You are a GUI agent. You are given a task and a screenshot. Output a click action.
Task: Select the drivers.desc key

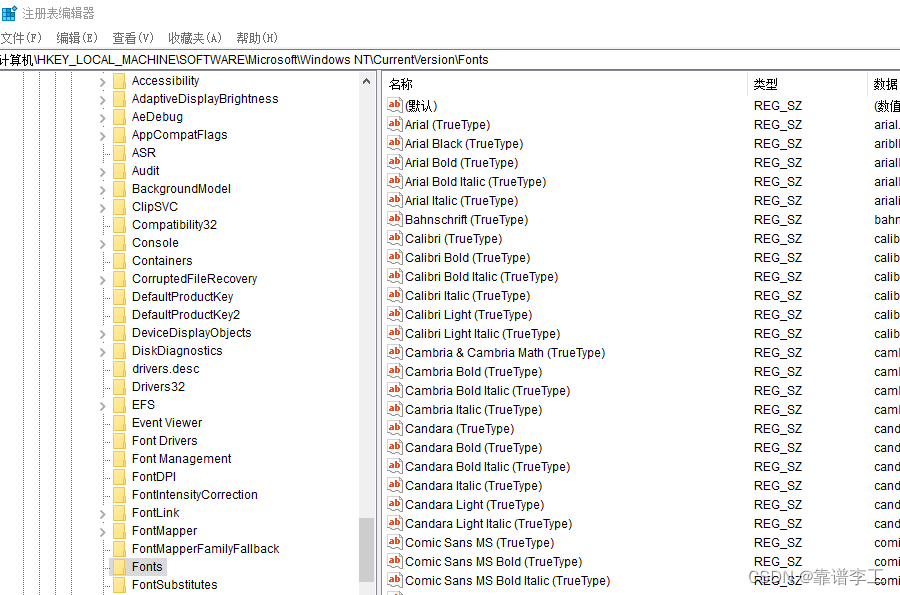166,369
